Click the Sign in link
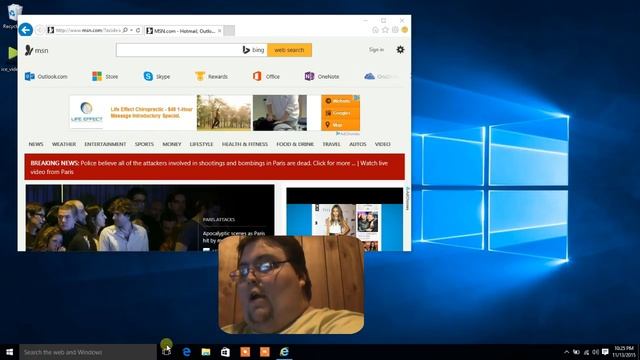This screenshot has width=640, height=360. (376, 50)
